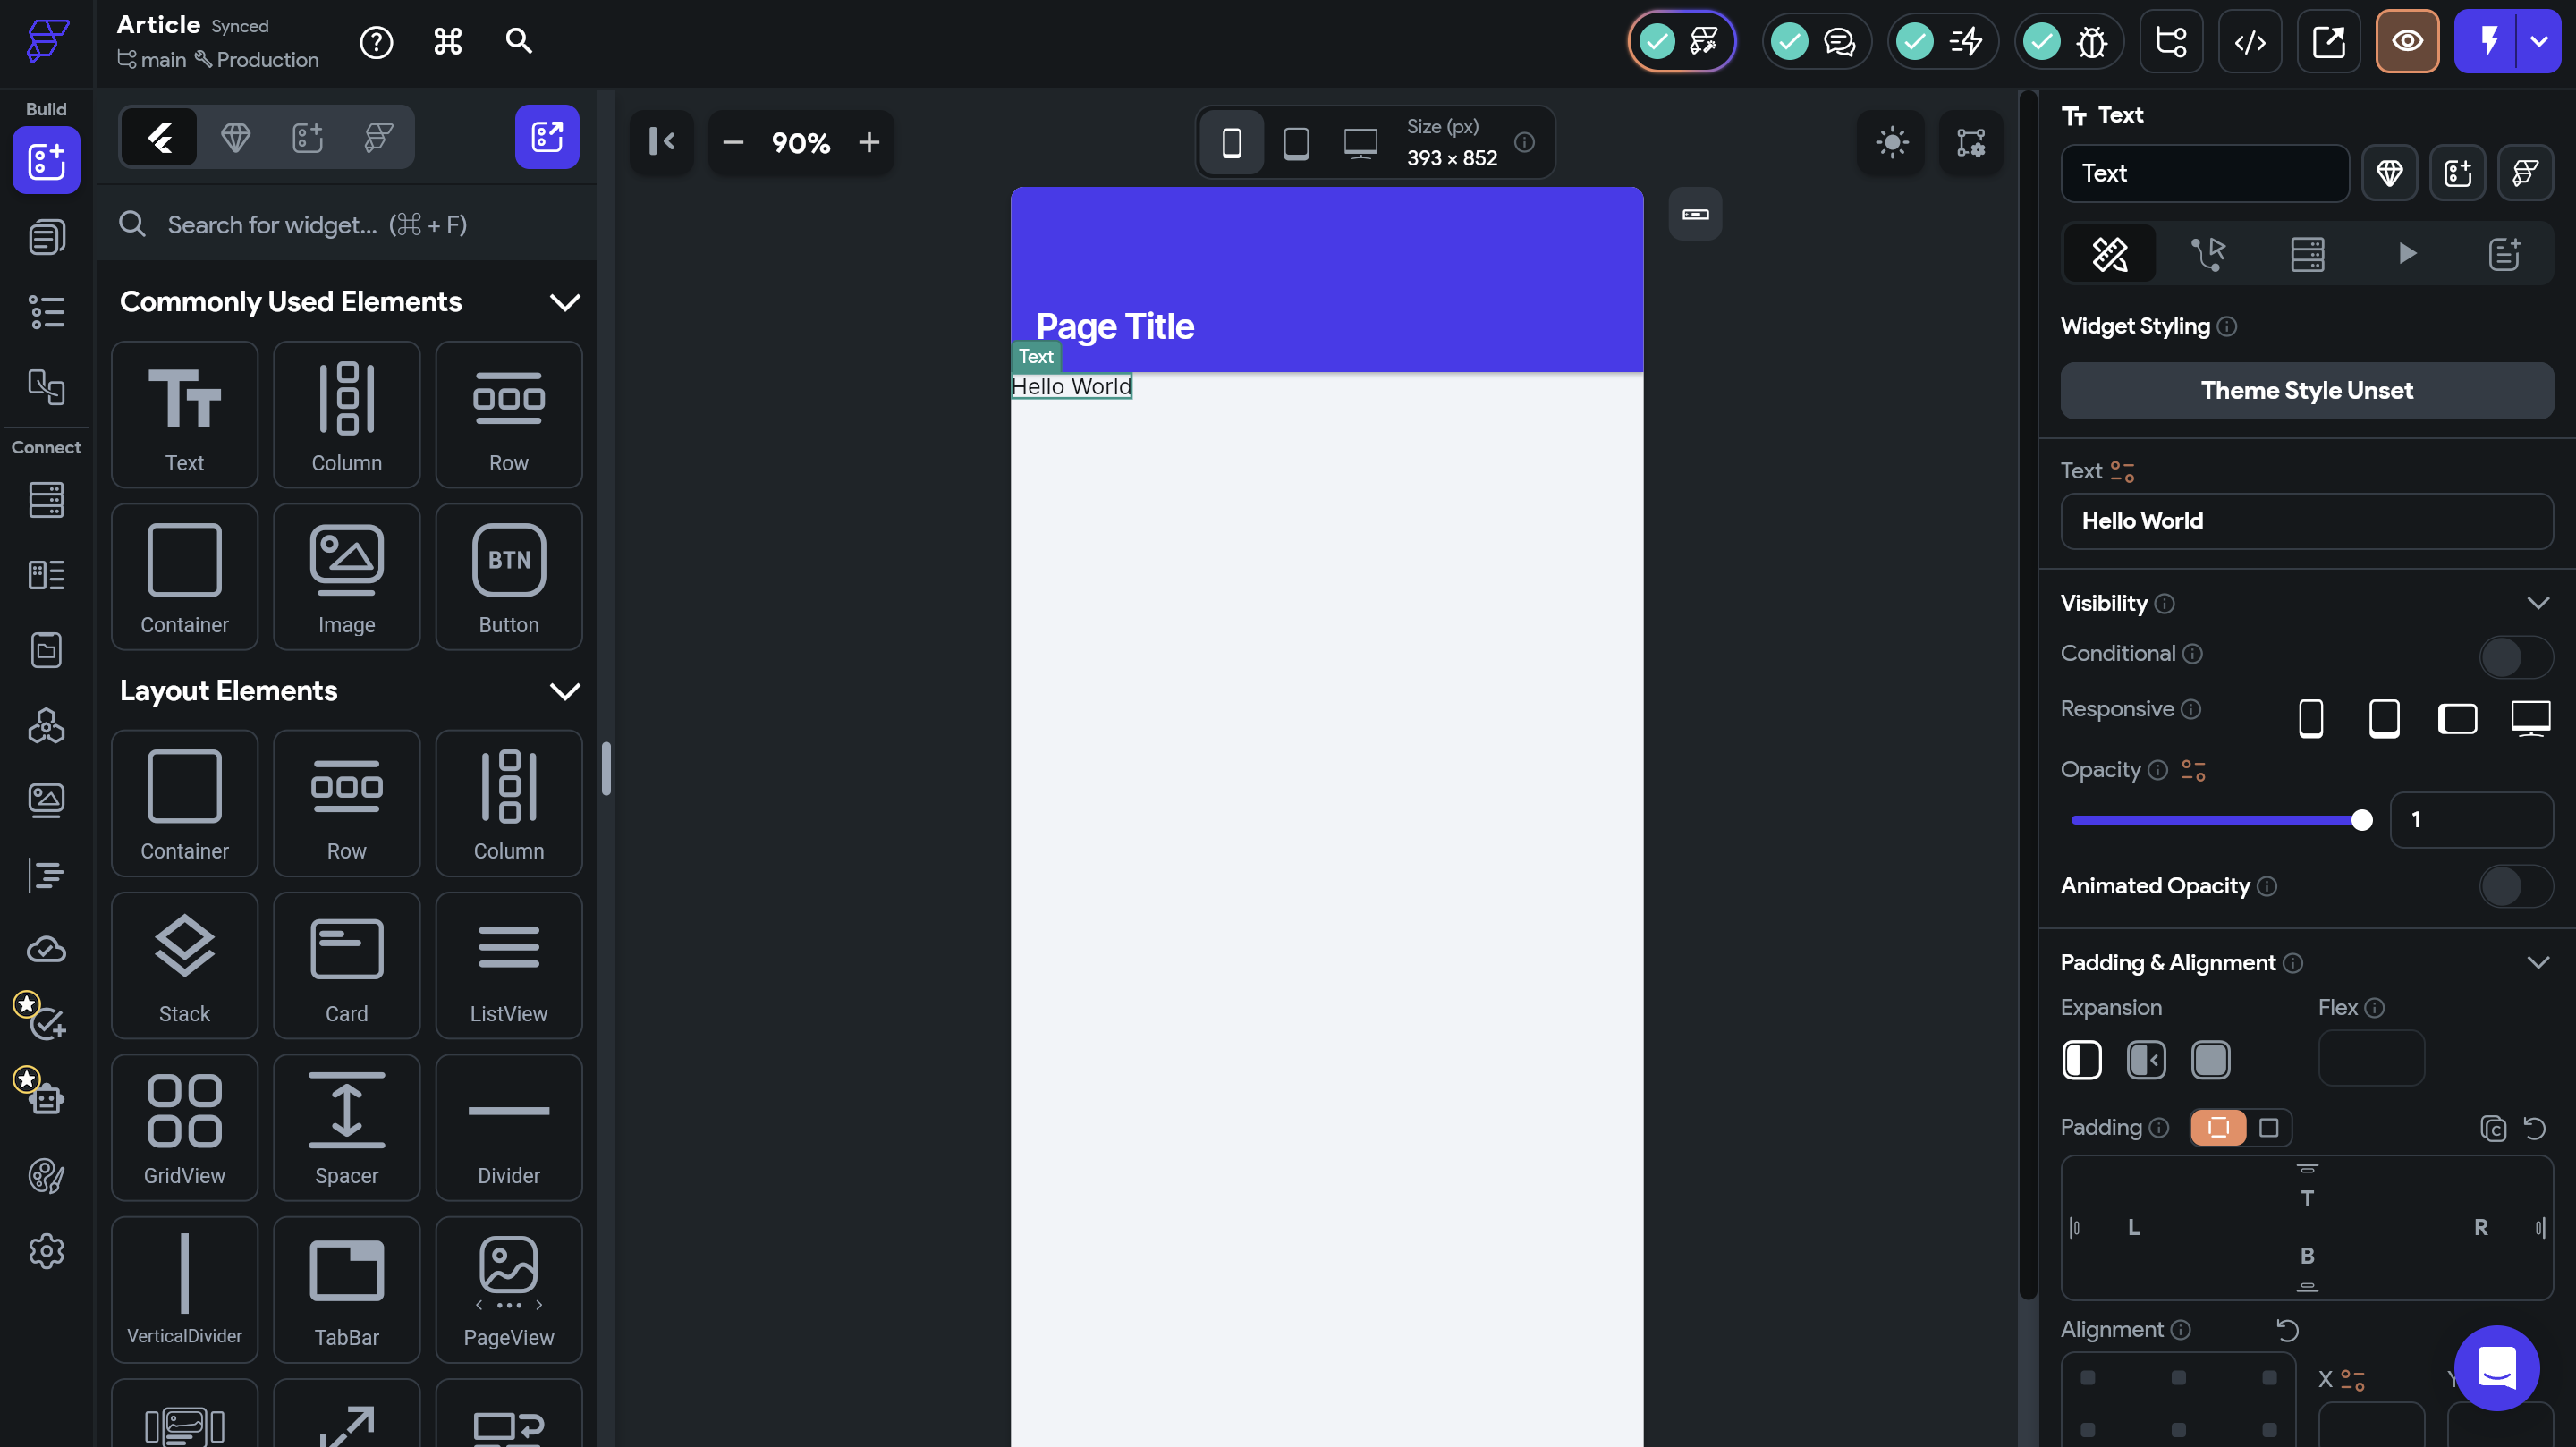Switch to the Actions tab in properties panel
The width and height of the screenshot is (2576, 1447).
[x=2208, y=254]
